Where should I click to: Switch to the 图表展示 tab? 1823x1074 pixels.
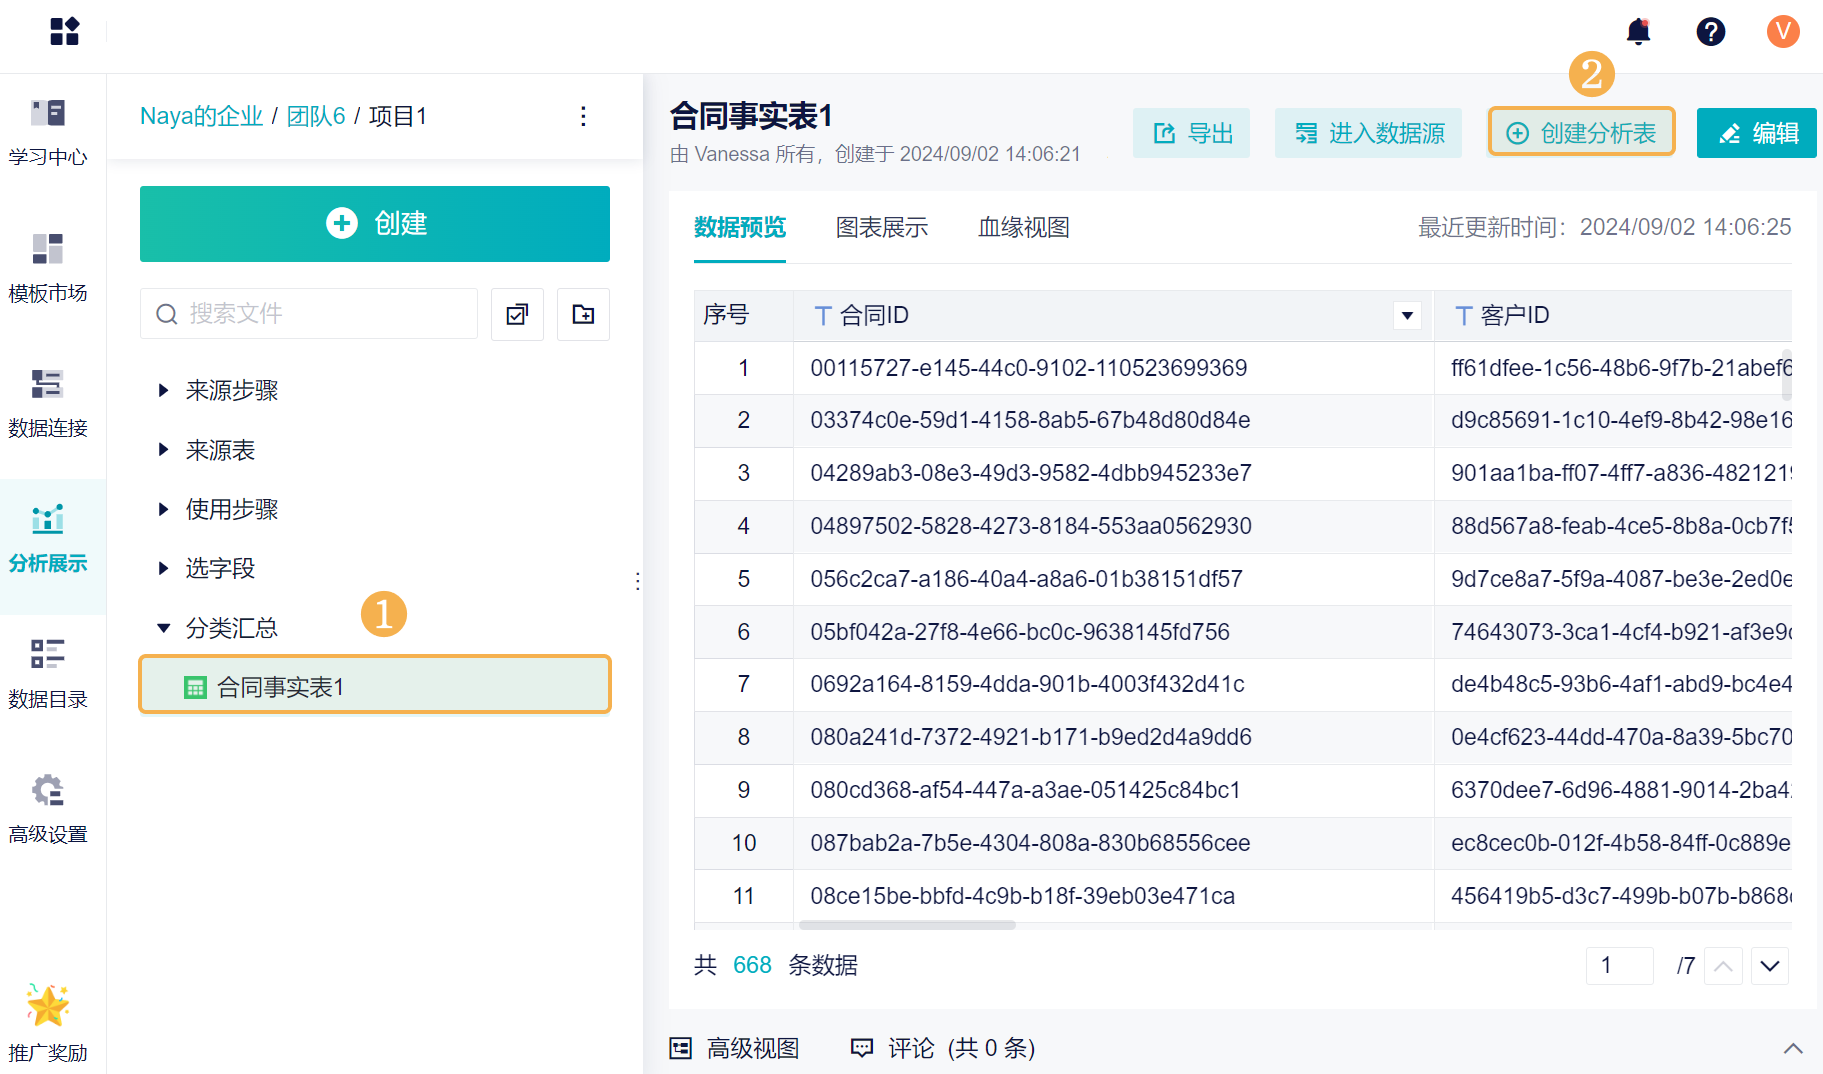pyautogui.click(x=882, y=228)
